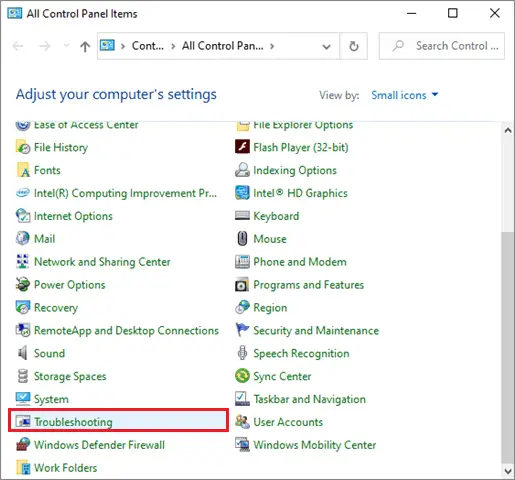Click the Sound speaker icon
Screen dimensions: 515x480
(23, 353)
